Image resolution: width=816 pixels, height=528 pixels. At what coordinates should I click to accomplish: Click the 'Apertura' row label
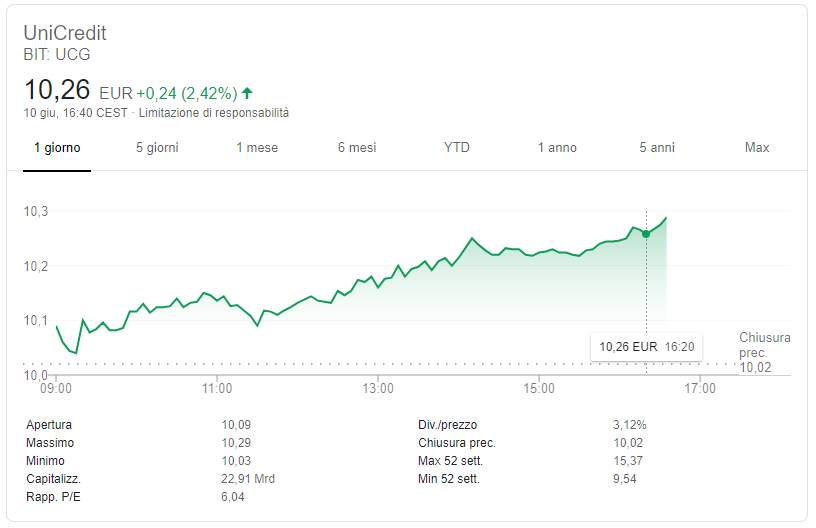[49, 425]
